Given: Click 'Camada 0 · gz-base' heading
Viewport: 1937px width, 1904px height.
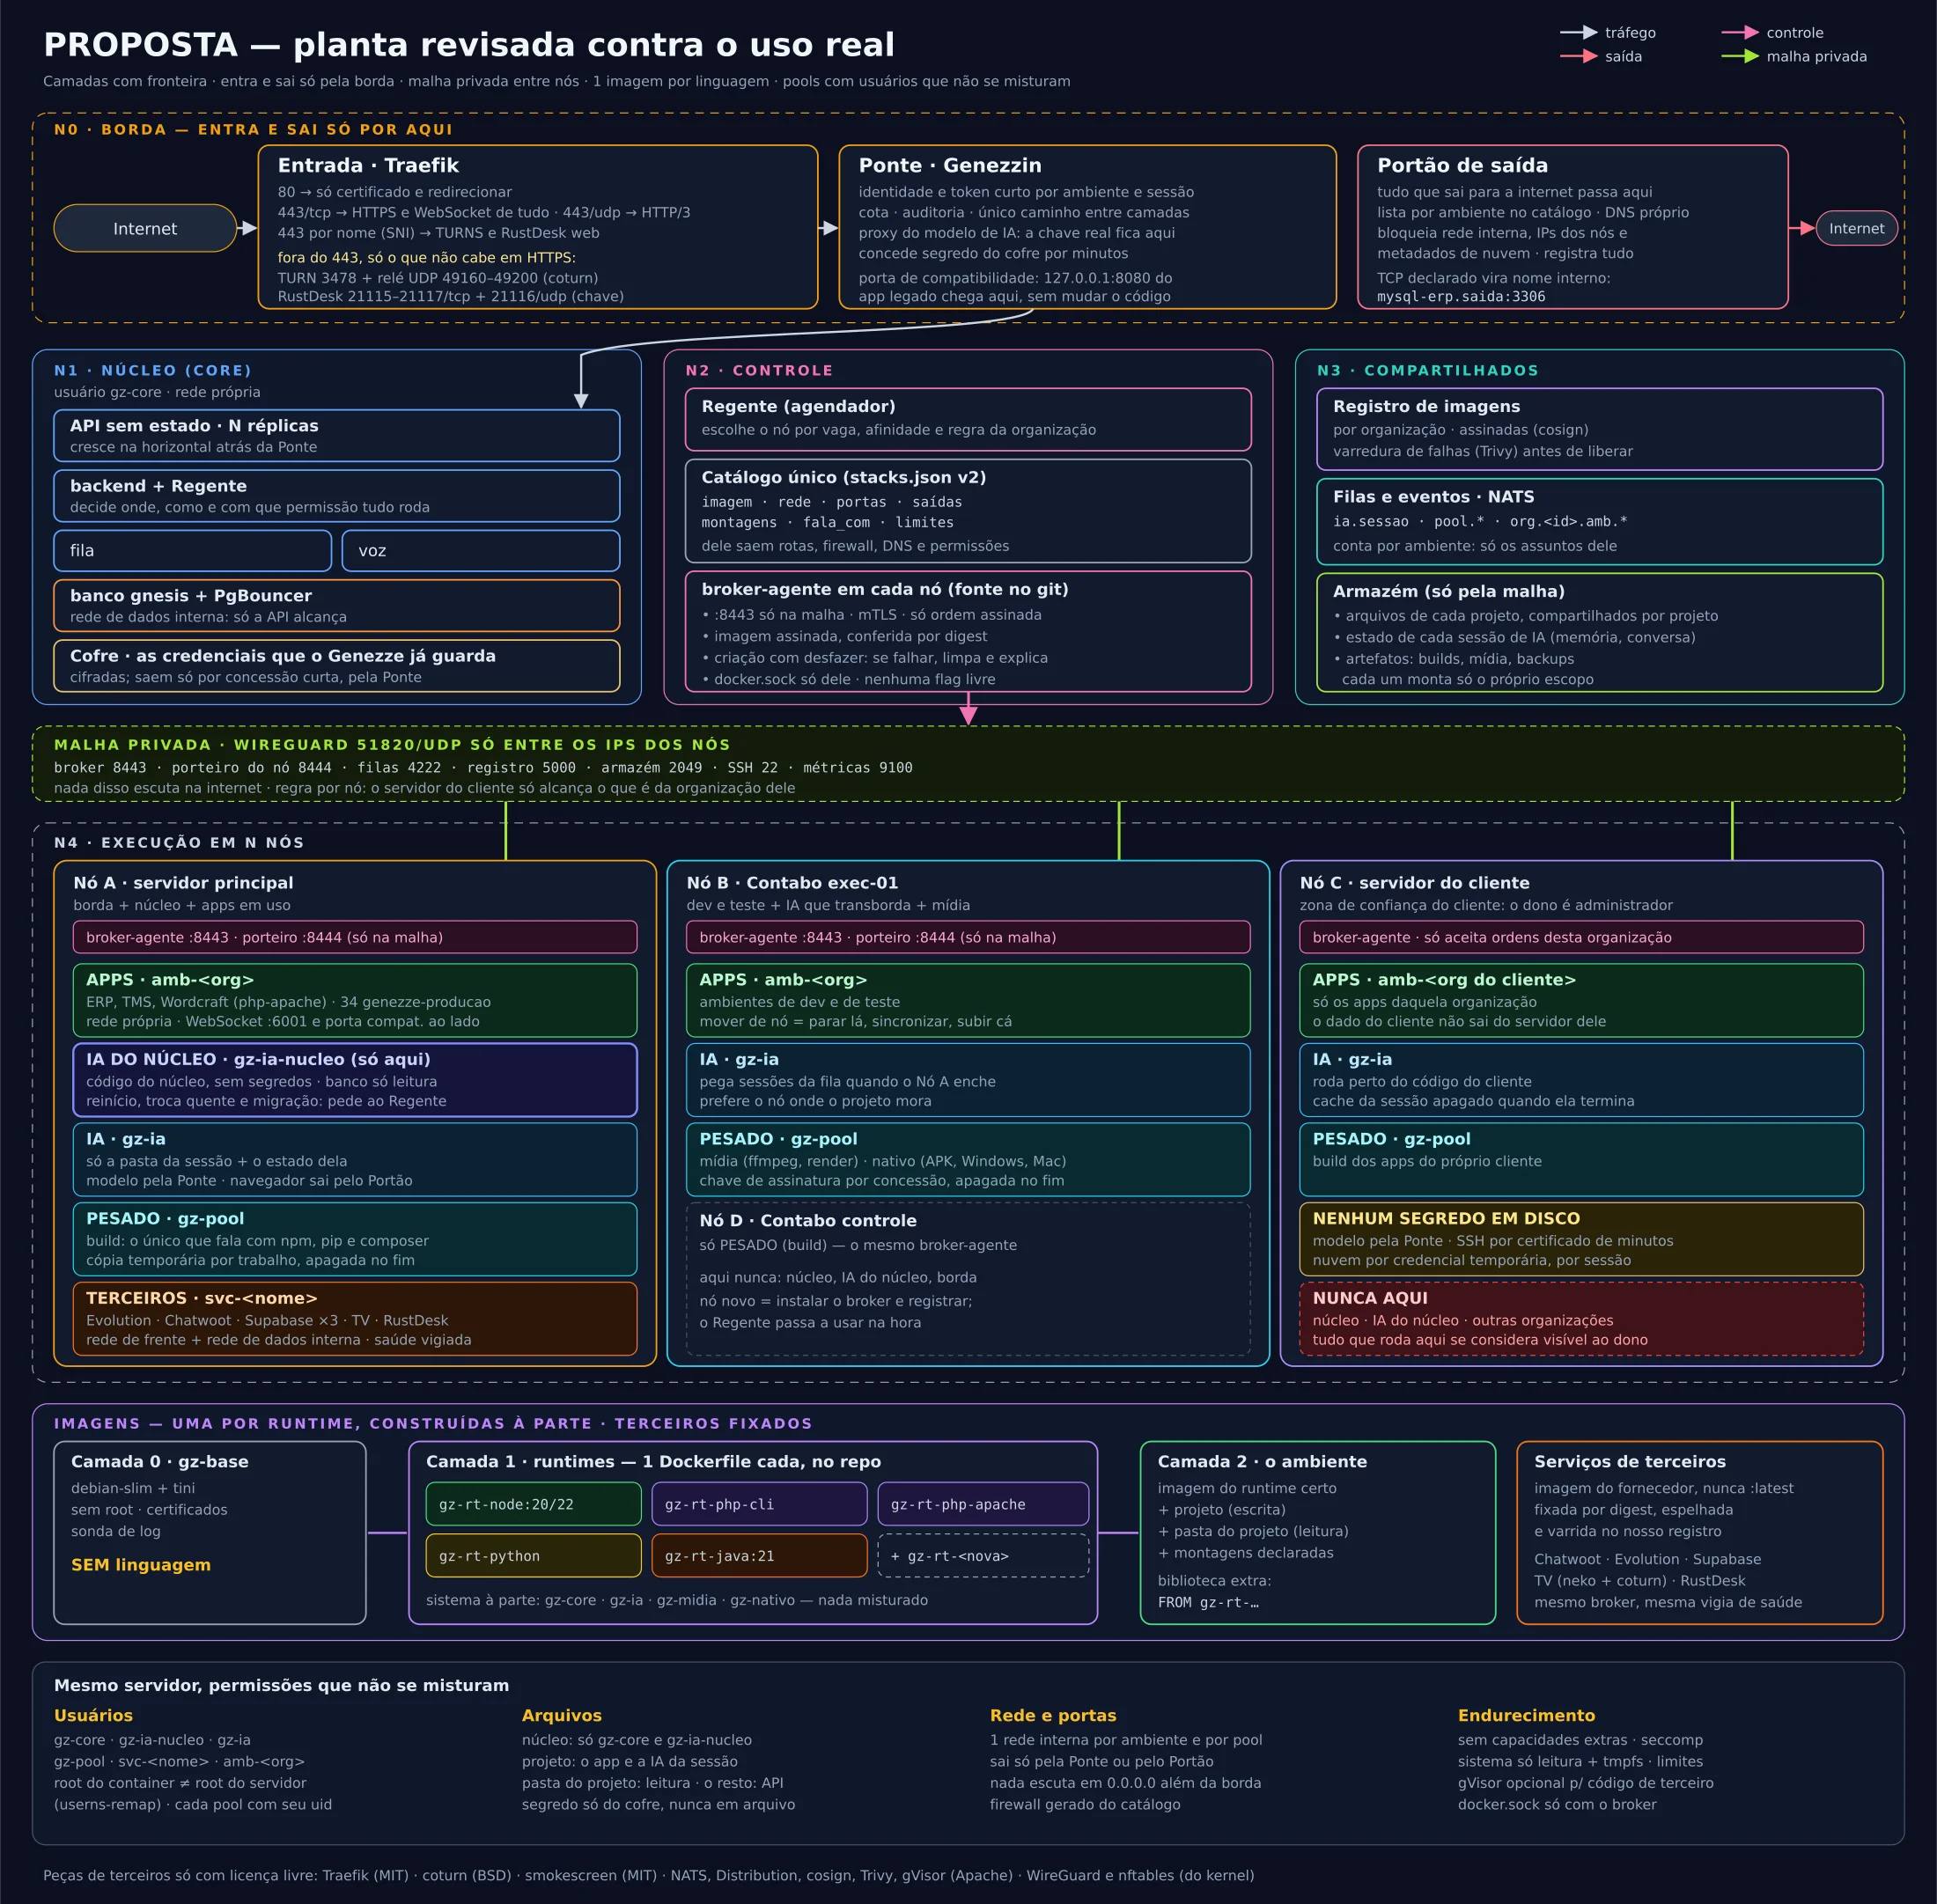Looking at the screenshot, I should pos(160,1462).
